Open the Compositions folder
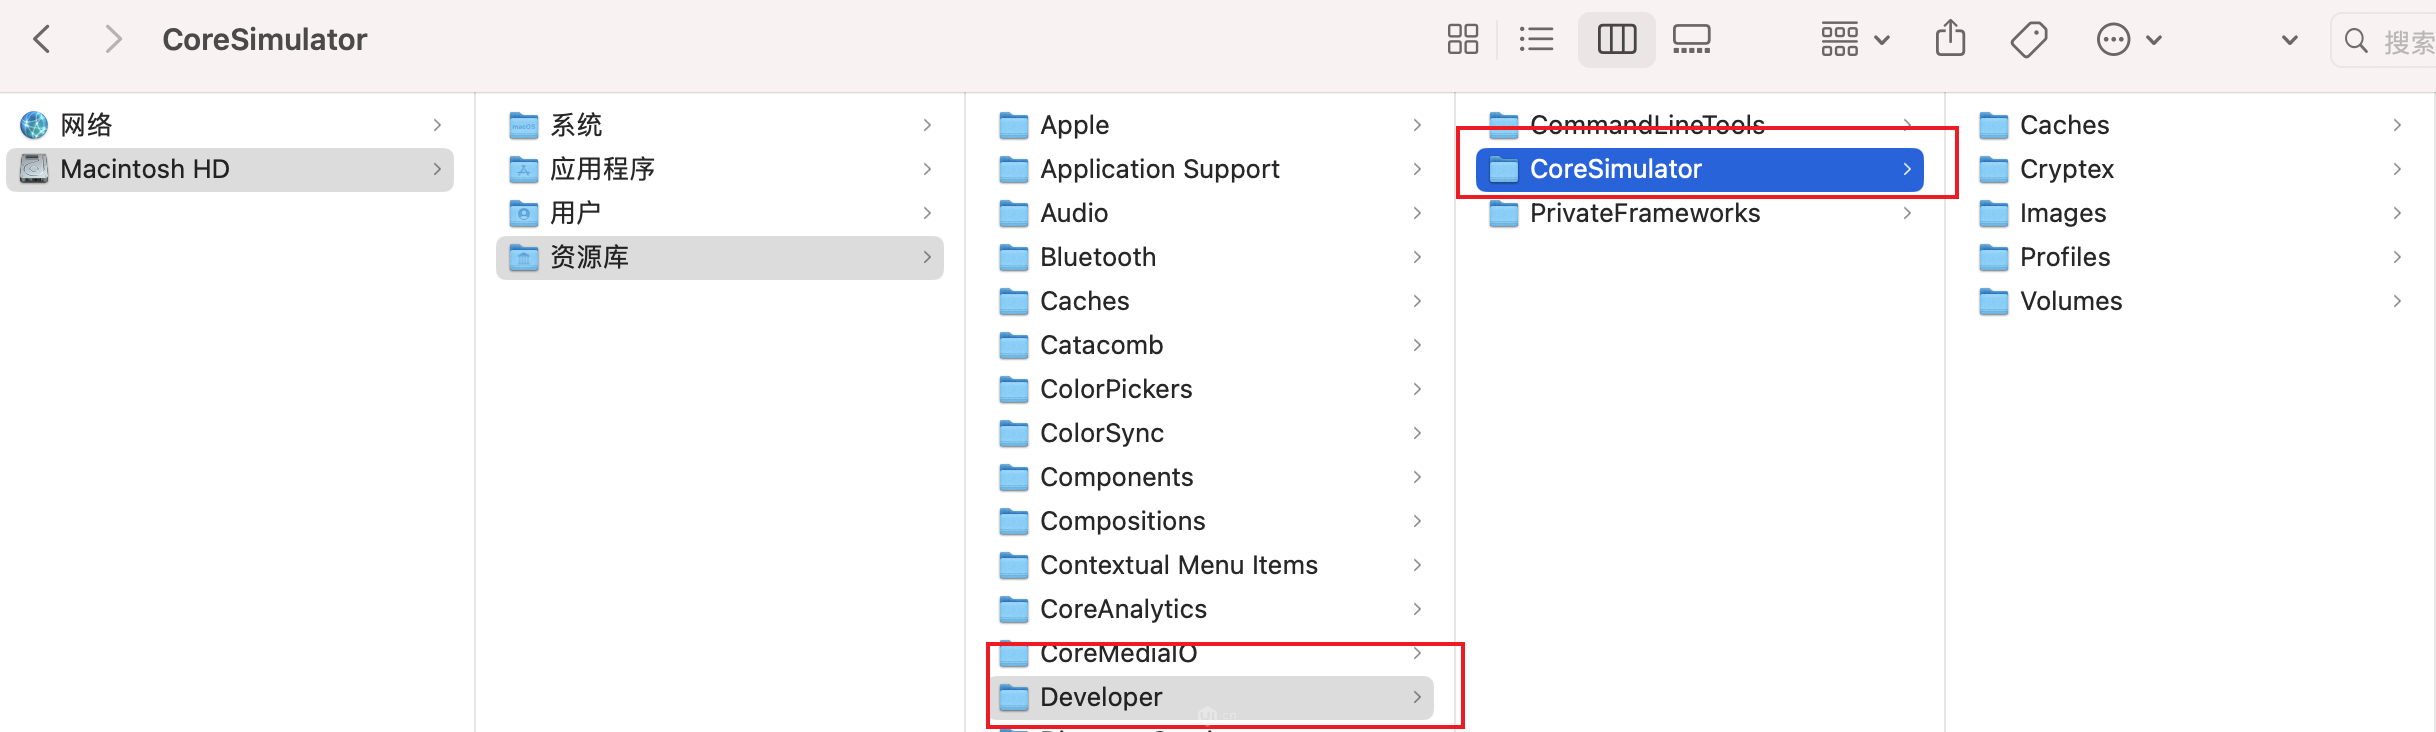This screenshot has width=2436, height=732. tap(1210, 521)
